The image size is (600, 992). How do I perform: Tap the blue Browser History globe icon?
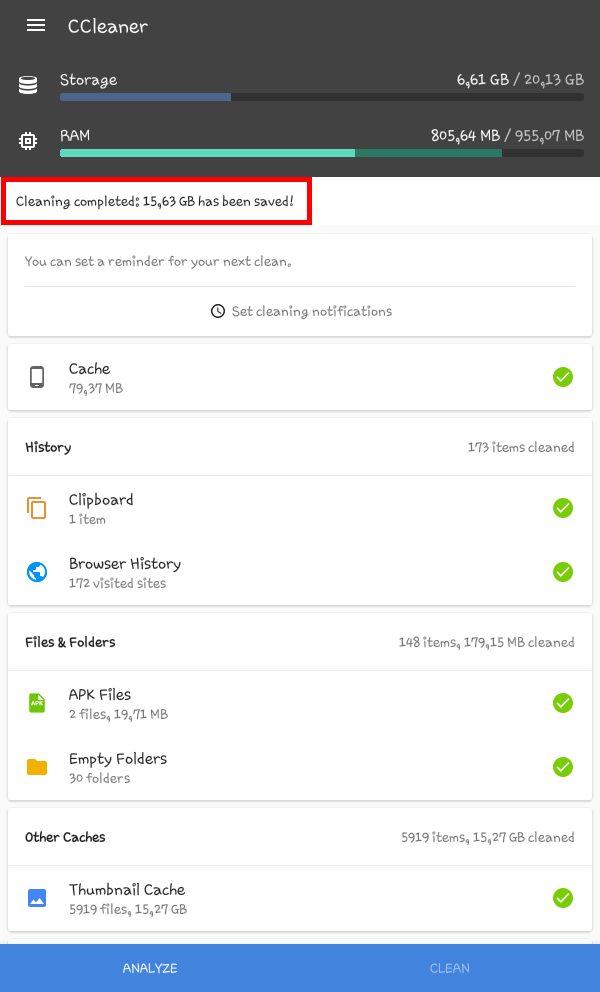pyautogui.click(x=37, y=572)
